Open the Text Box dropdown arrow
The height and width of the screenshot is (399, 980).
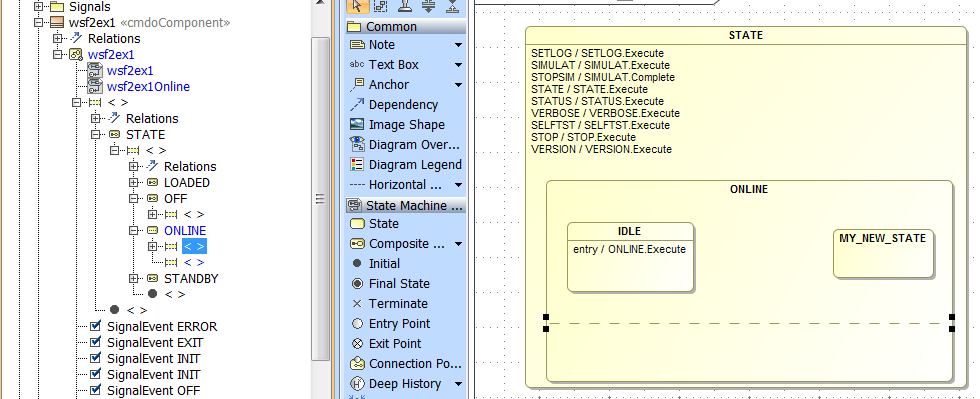tap(458, 65)
